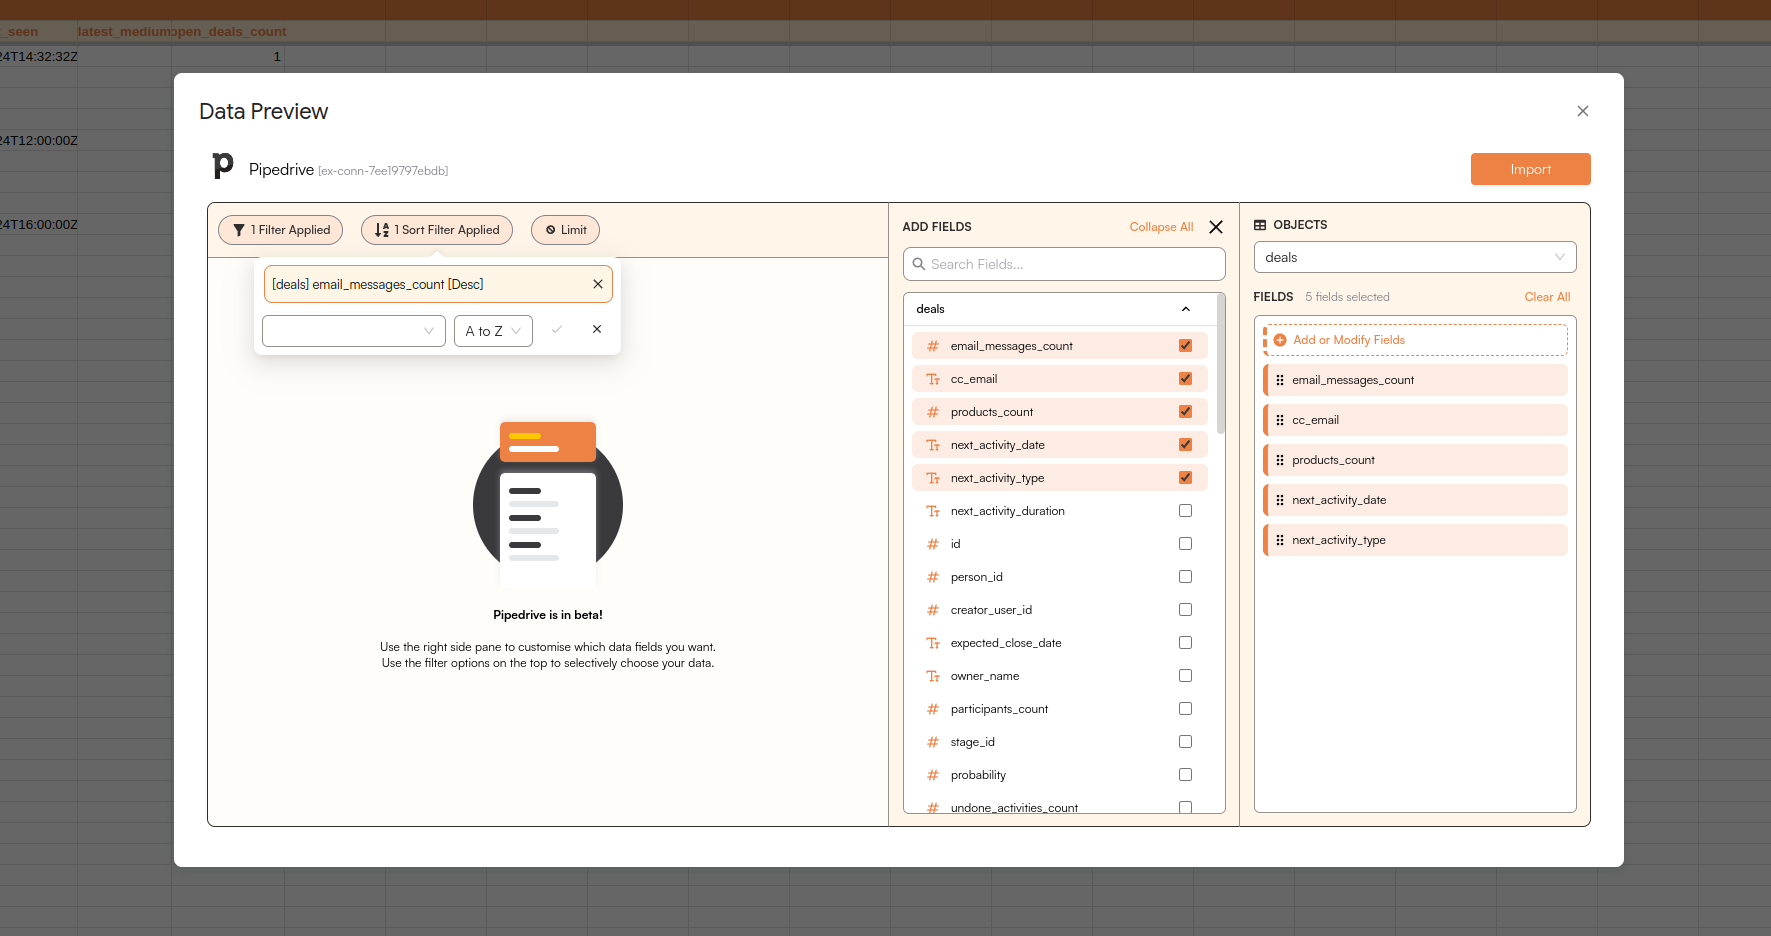Viewport: 1771px width, 936px height.
Task: Click Clear All link
Action: 1547,297
